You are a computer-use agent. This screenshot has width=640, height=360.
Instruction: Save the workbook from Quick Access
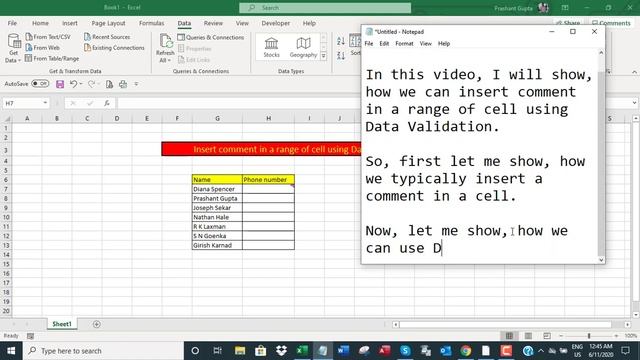tap(60, 84)
